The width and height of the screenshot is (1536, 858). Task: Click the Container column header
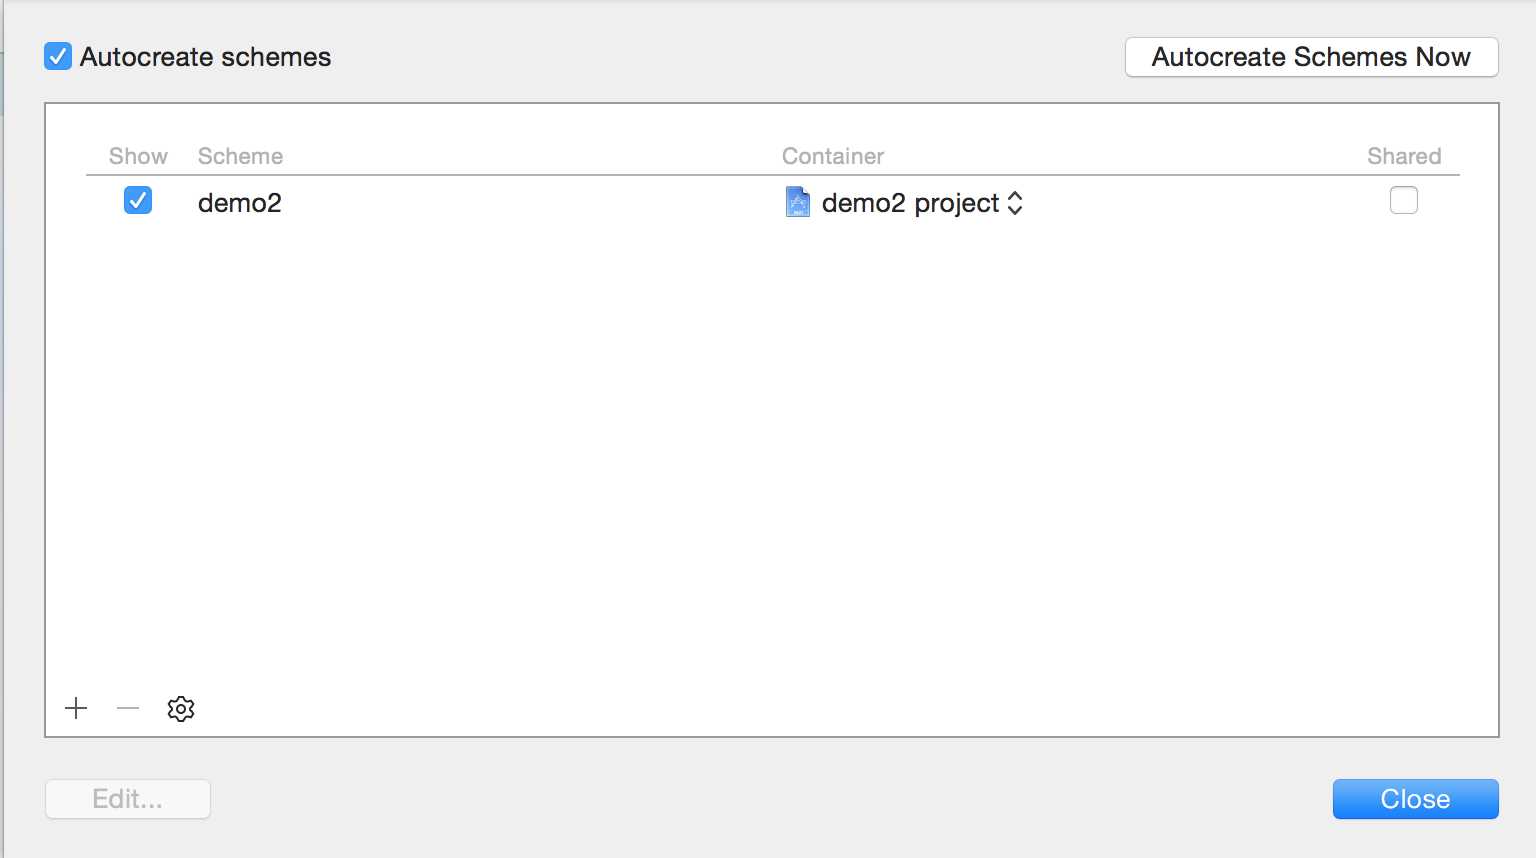[832, 156]
